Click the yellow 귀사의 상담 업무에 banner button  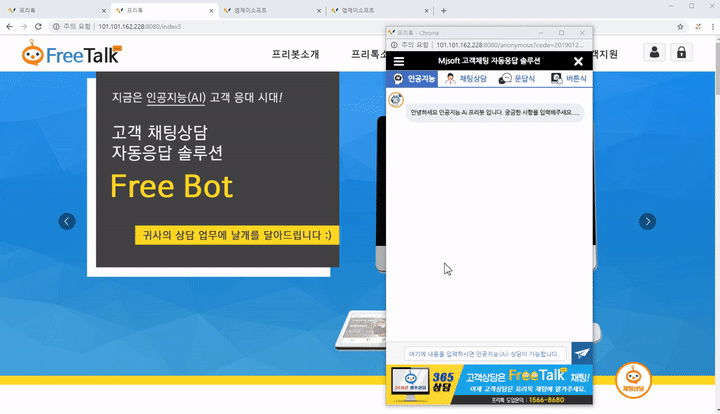237,235
